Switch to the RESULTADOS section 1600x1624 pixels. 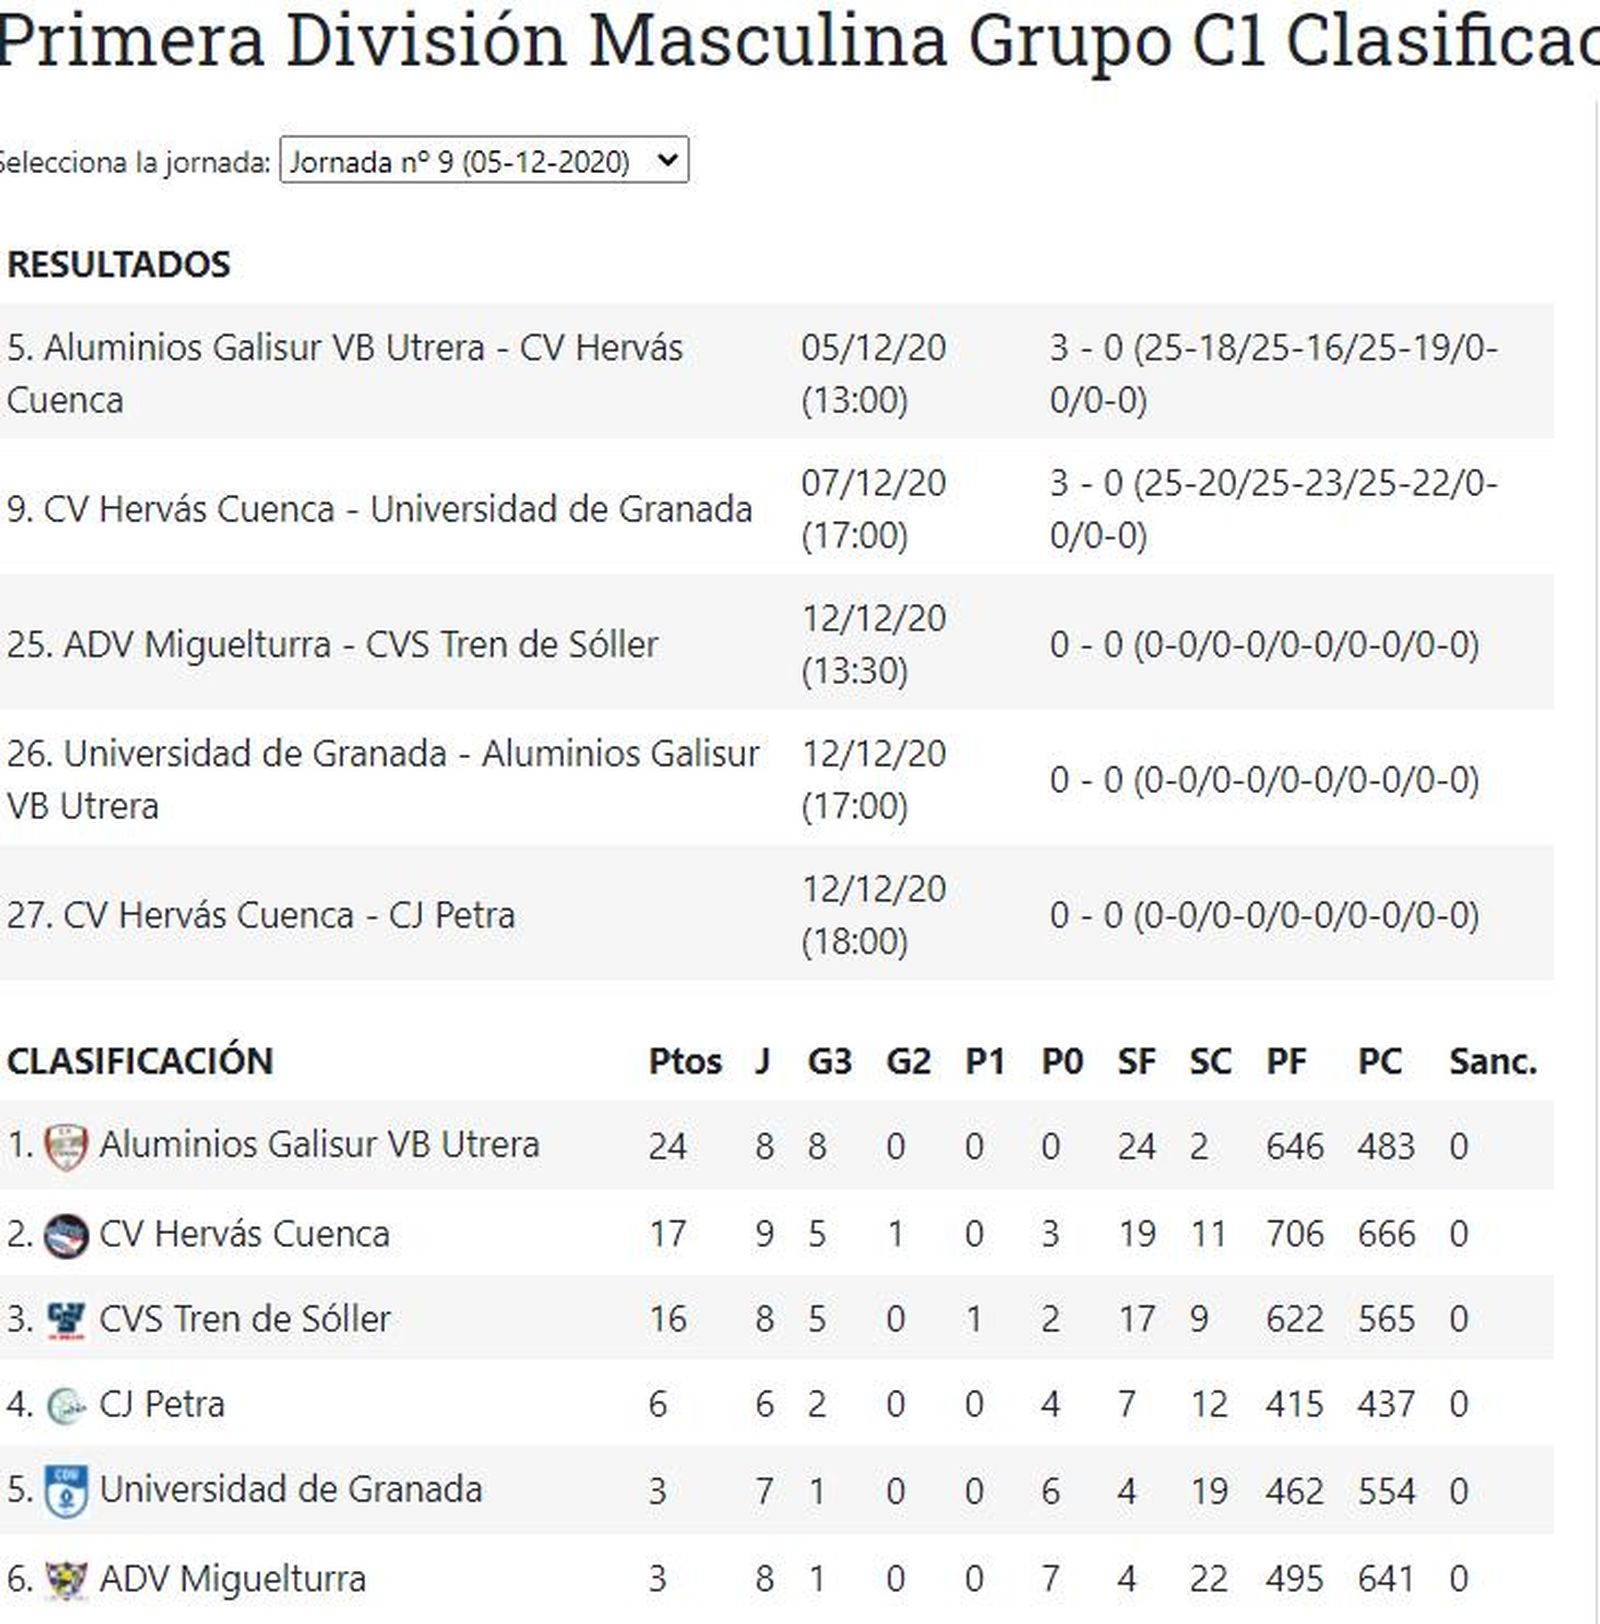(118, 264)
